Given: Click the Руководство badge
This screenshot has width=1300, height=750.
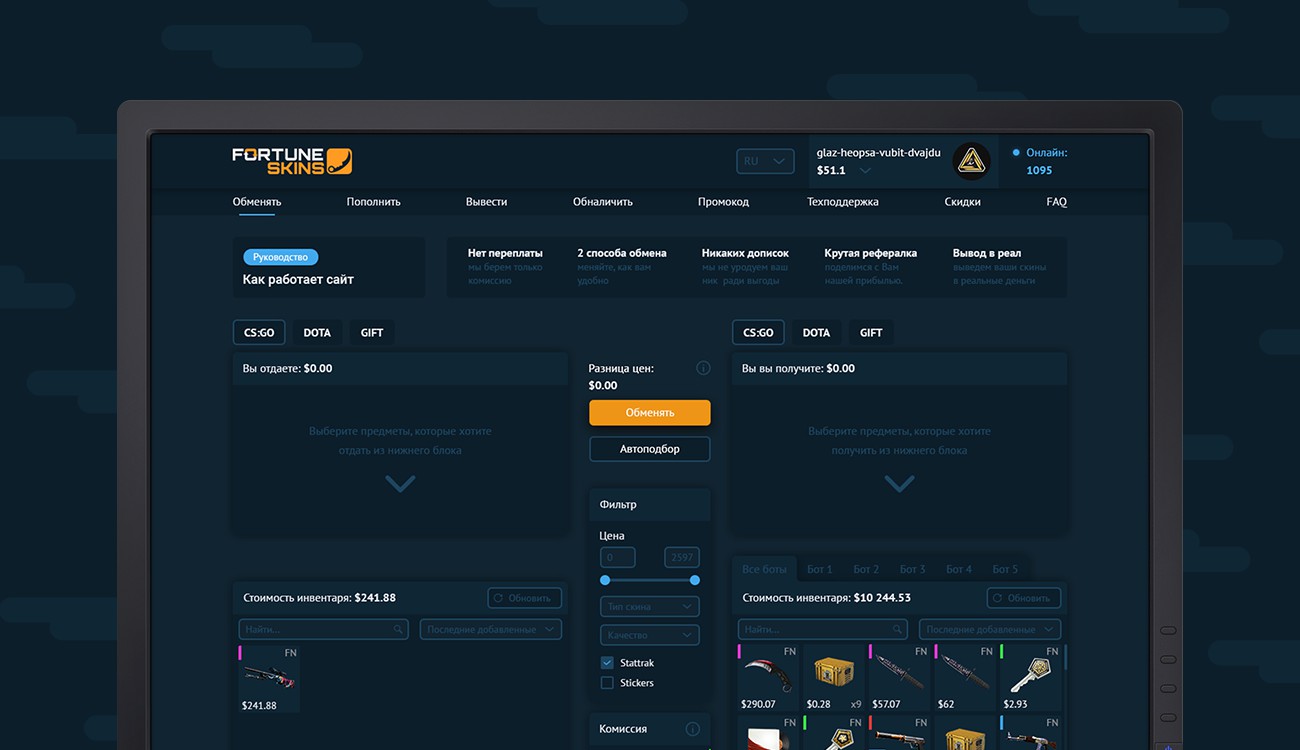Looking at the screenshot, I should click(281, 257).
